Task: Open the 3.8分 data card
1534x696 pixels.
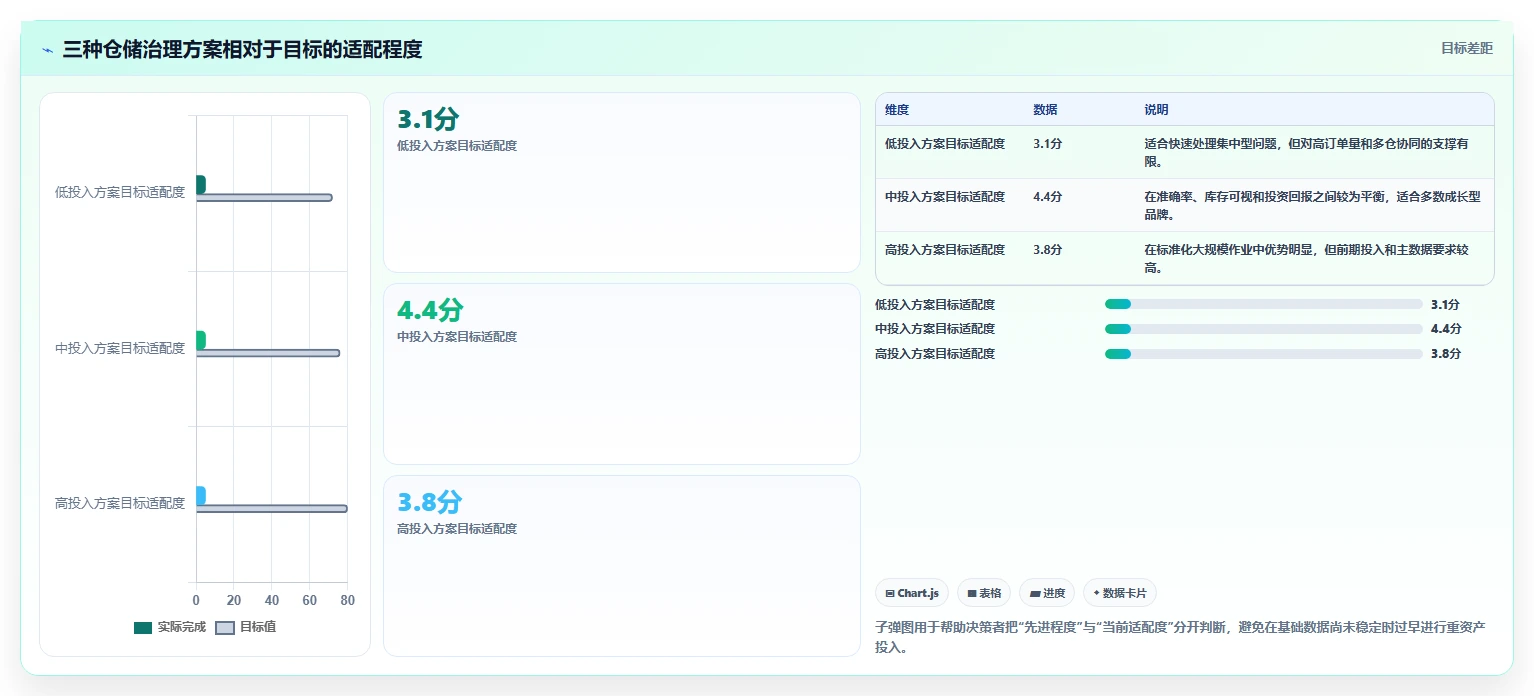Action: (x=621, y=566)
